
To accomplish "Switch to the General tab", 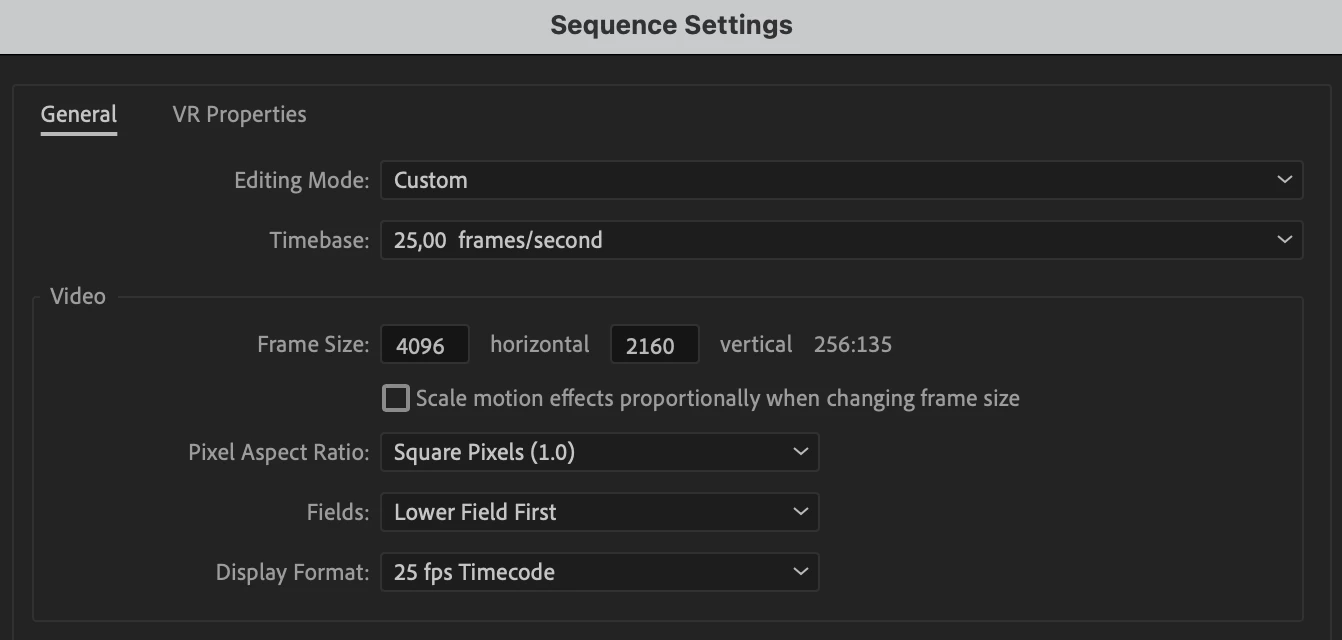I will (x=79, y=115).
